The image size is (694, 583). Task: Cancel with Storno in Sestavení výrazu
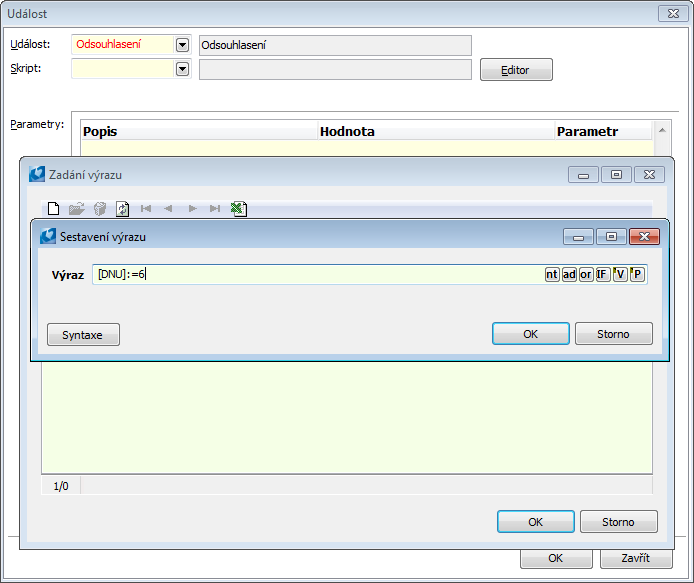613,334
